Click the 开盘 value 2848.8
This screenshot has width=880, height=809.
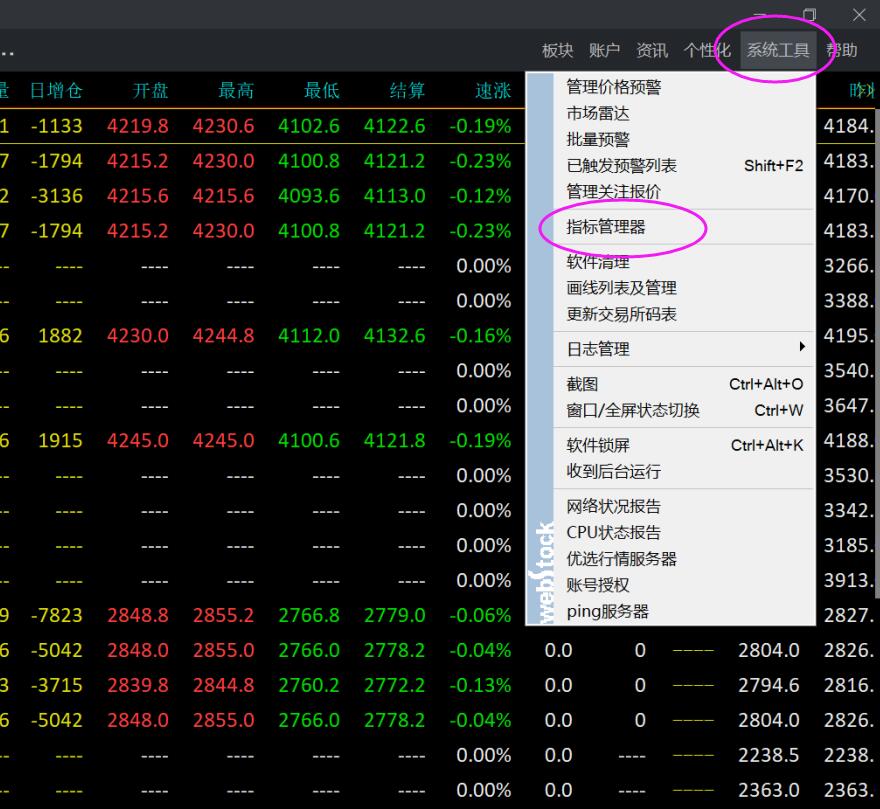138,616
